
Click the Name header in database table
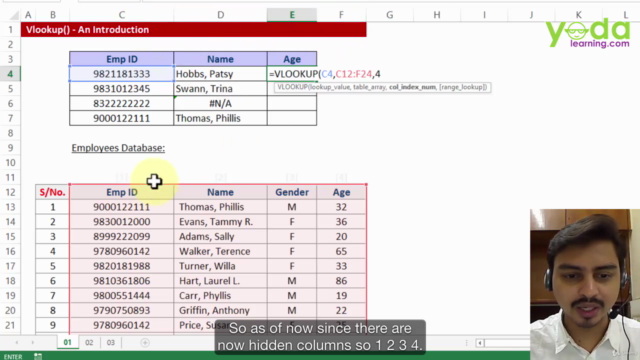click(x=220, y=192)
